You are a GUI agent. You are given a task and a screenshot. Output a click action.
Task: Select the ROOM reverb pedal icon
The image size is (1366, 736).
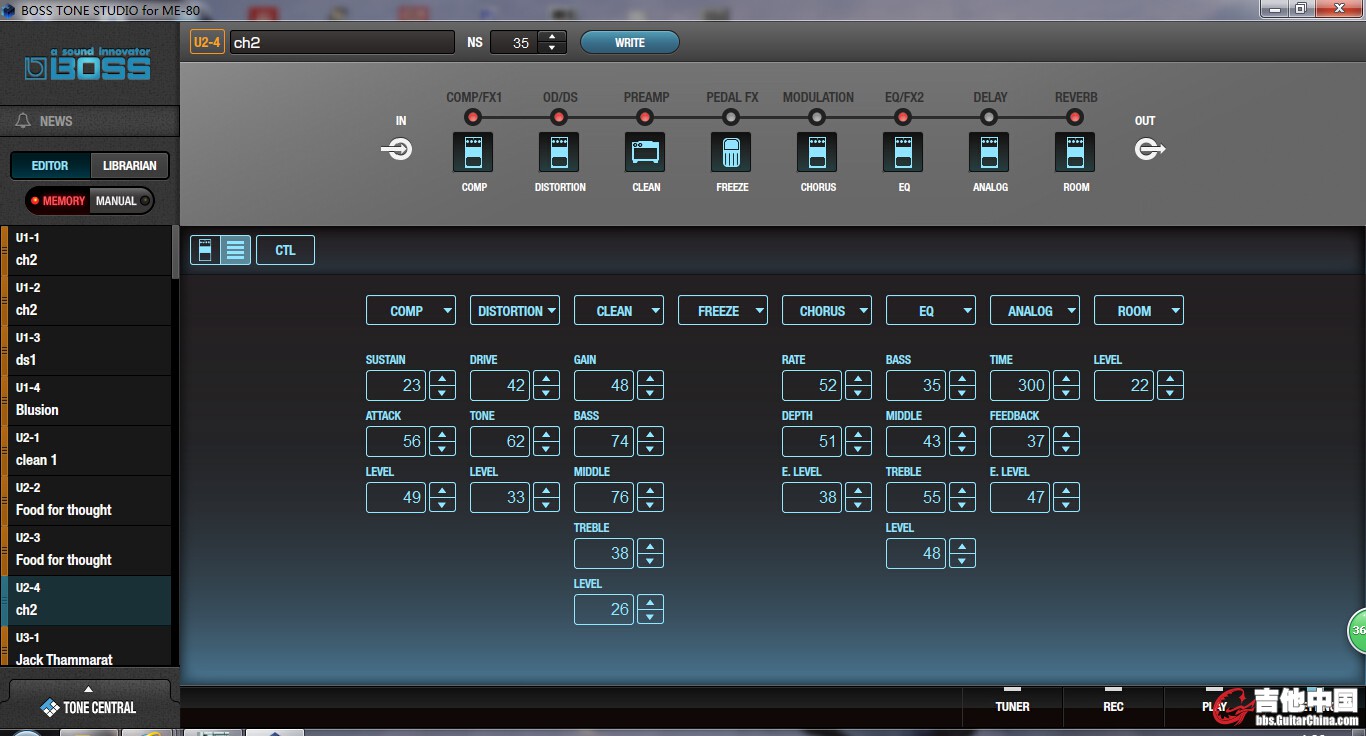click(x=1075, y=153)
